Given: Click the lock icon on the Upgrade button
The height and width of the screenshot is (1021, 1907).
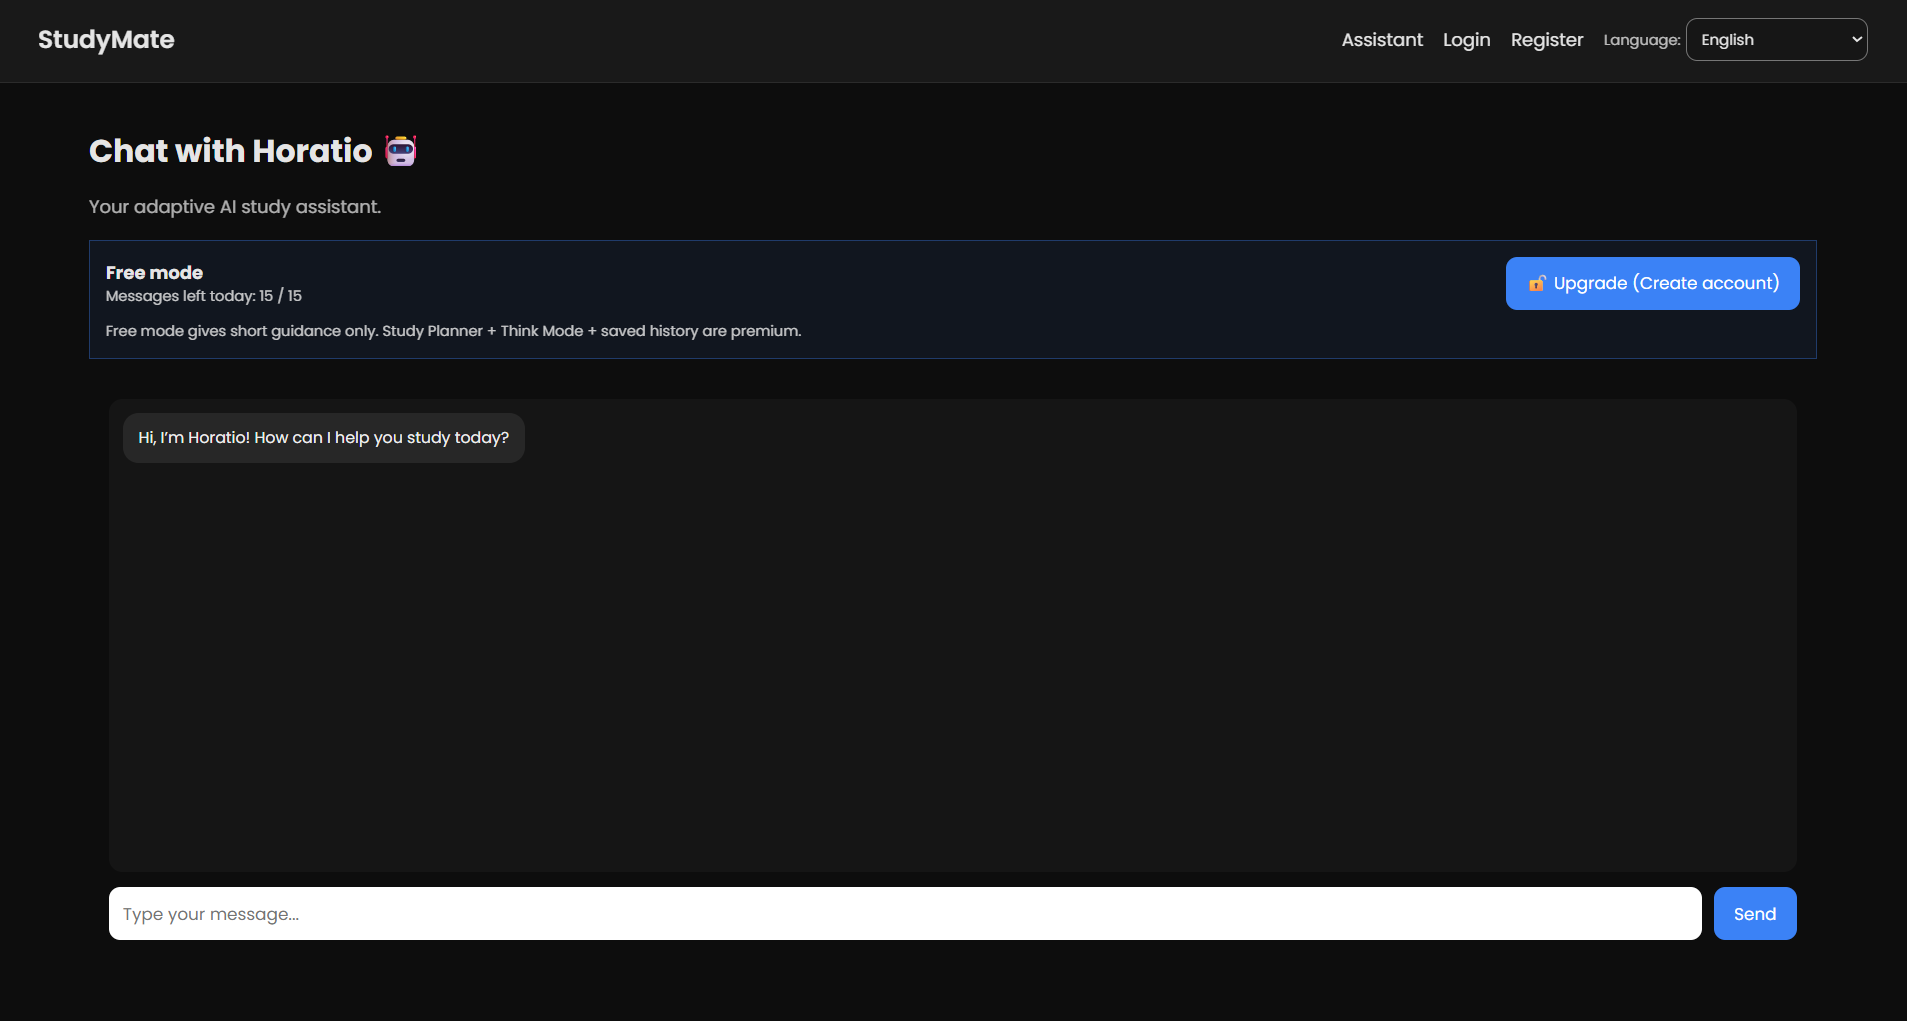Looking at the screenshot, I should pos(1537,283).
